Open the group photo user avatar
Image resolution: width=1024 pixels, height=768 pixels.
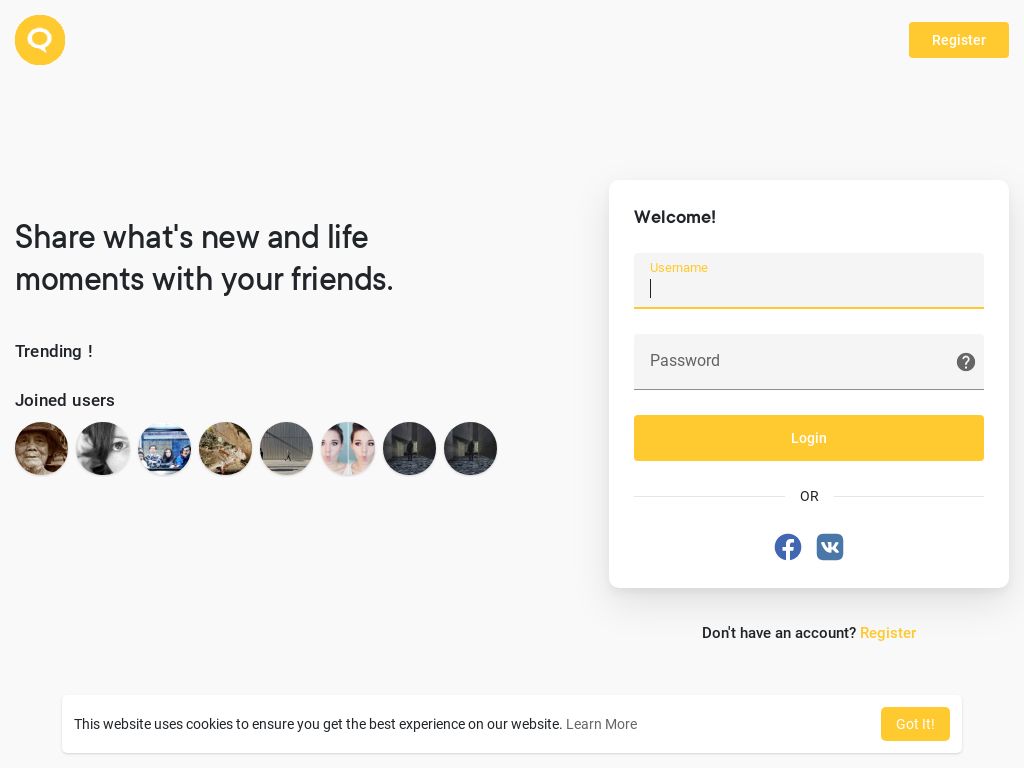(x=164, y=449)
